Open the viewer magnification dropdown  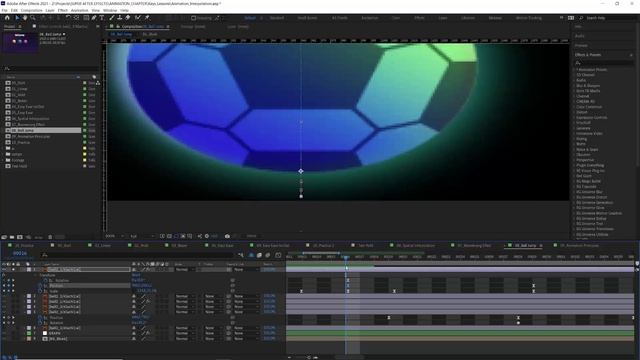coord(115,236)
